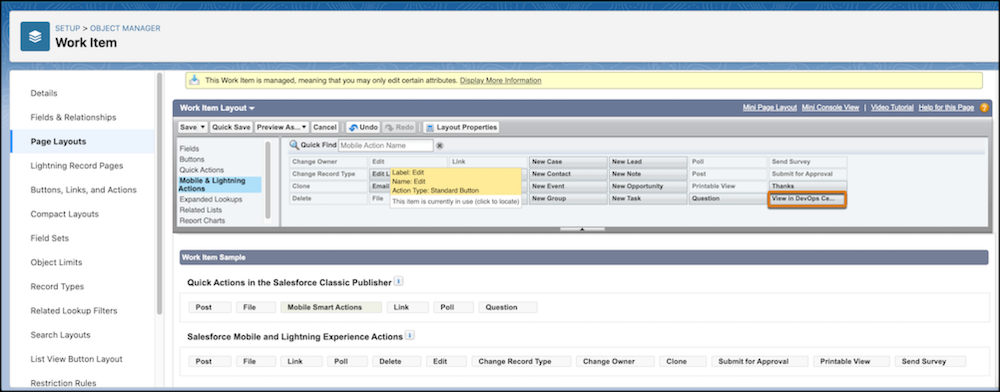Click the New Contact palette action

coord(568,174)
